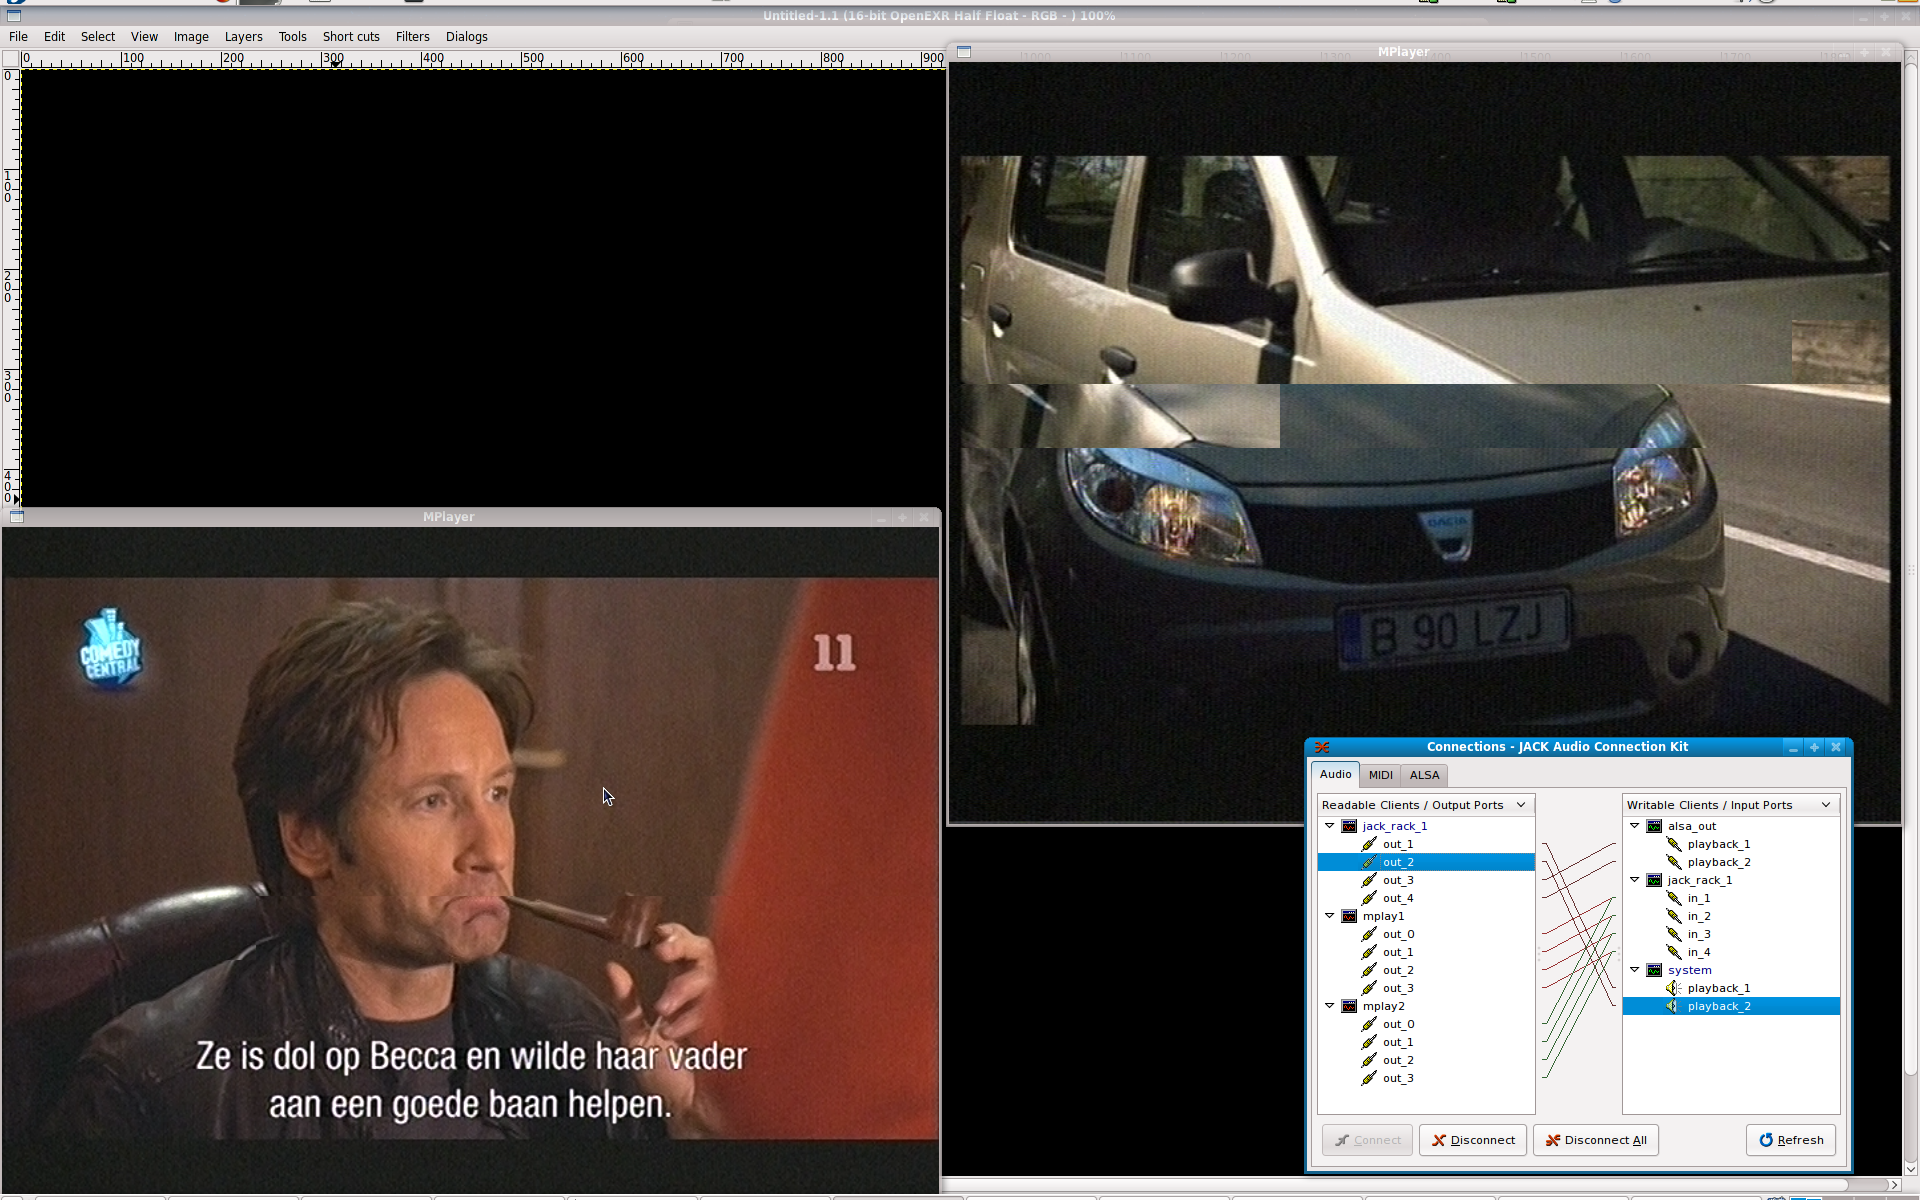Screen dimensions: 1920x1200
Task: Select out_1 under mplay1
Action: pyautogui.click(x=1398, y=952)
